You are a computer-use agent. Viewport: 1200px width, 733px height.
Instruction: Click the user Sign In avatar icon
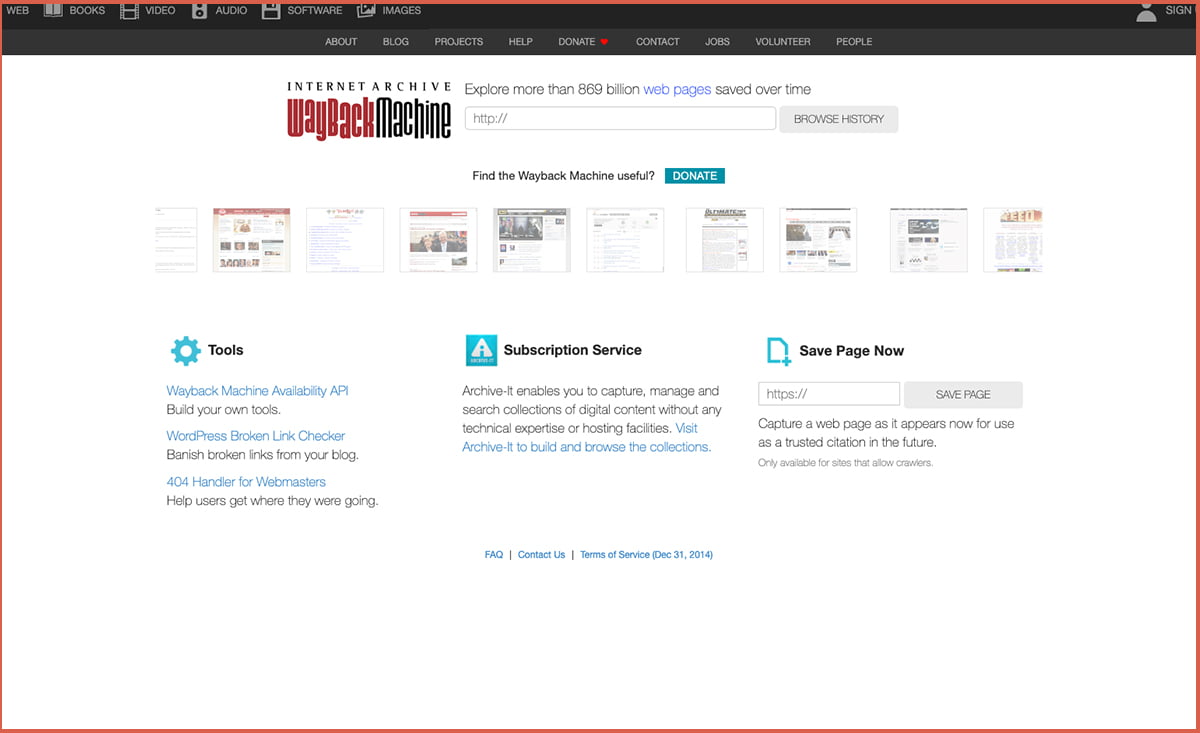pyautogui.click(x=1147, y=12)
